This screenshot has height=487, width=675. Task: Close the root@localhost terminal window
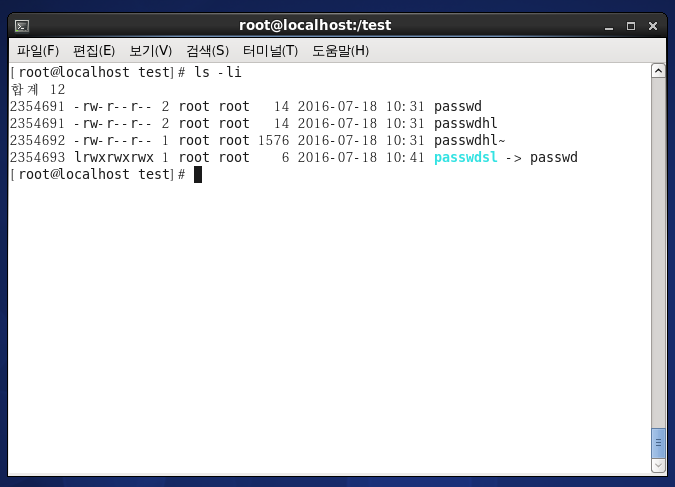(x=653, y=26)
